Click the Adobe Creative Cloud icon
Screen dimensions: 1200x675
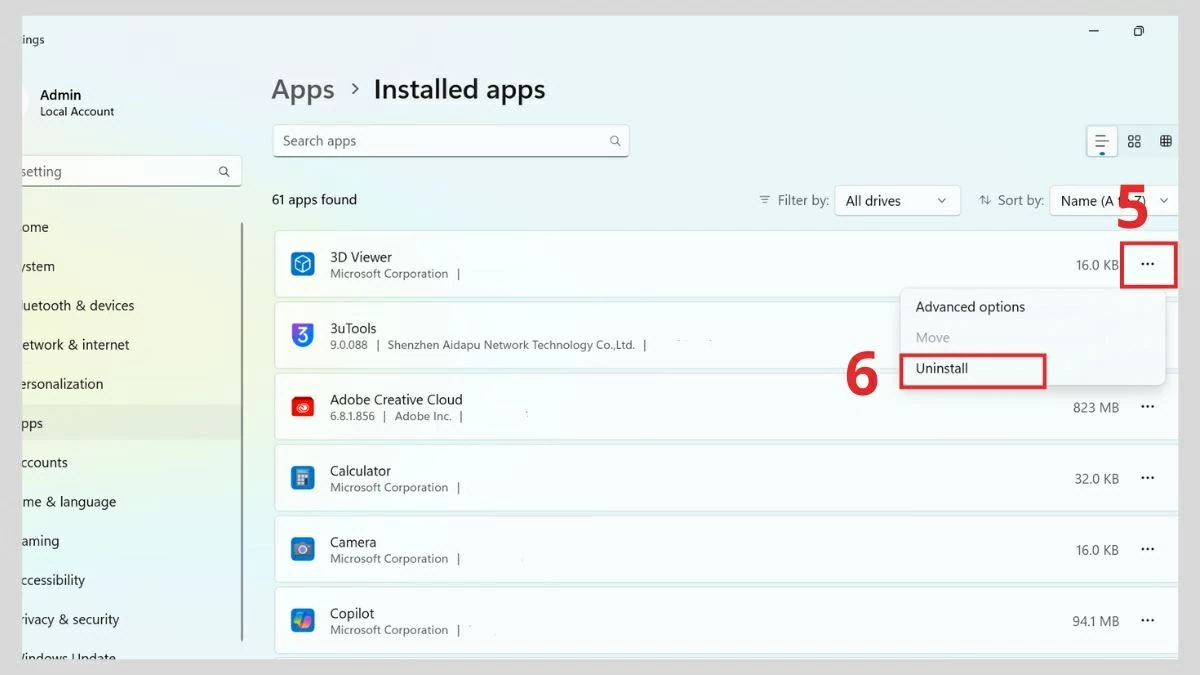(303, 406)
